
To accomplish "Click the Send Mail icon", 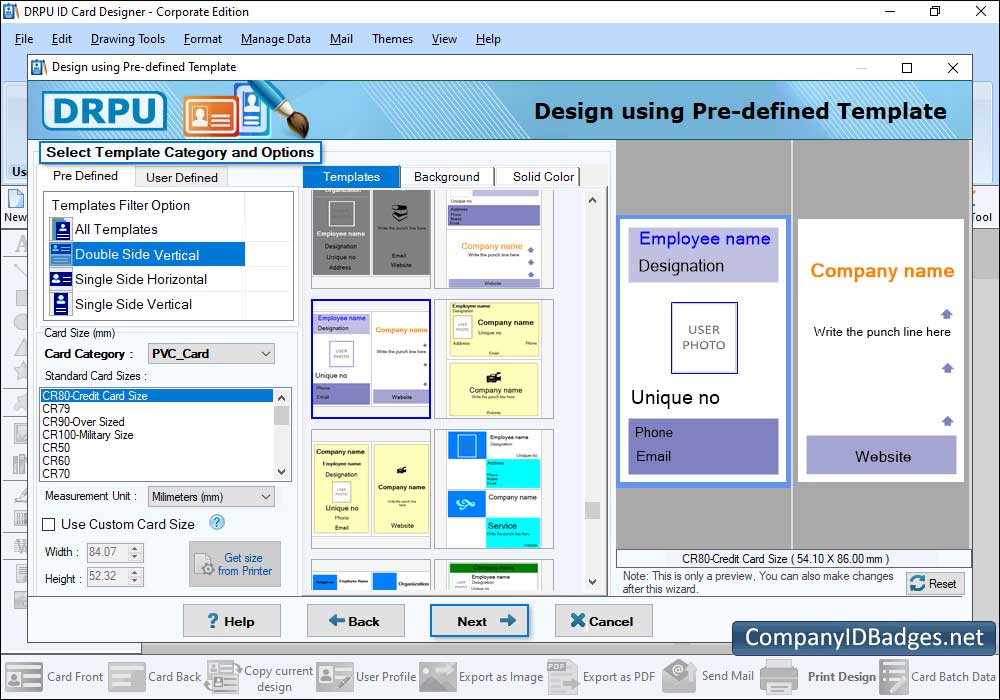I will [x=680, y=676].
